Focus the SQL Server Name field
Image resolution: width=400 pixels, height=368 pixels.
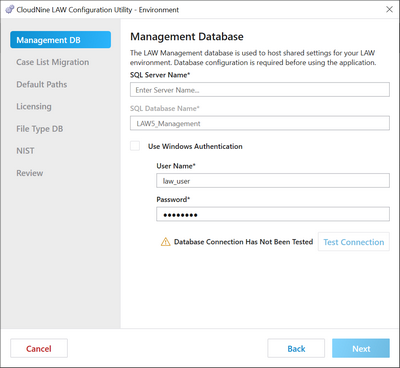(260, 90)
